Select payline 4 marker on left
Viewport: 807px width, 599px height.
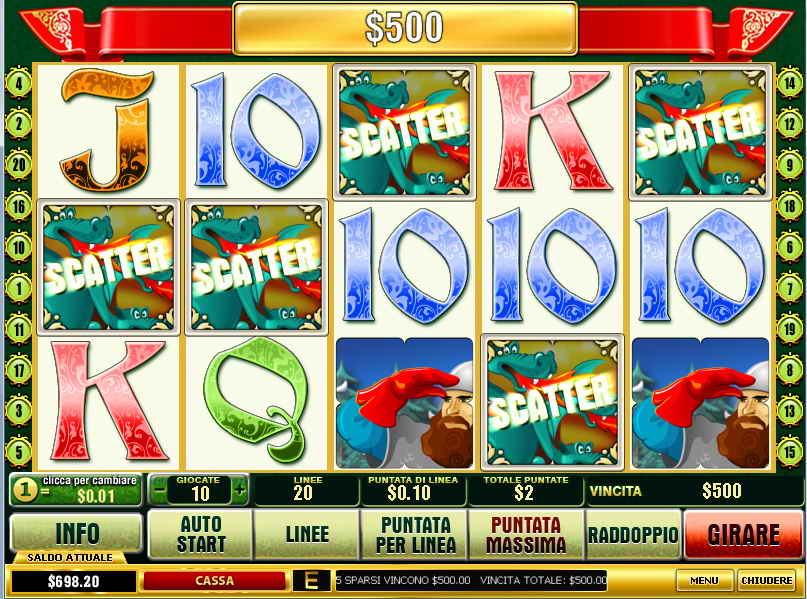click(19, 82)
